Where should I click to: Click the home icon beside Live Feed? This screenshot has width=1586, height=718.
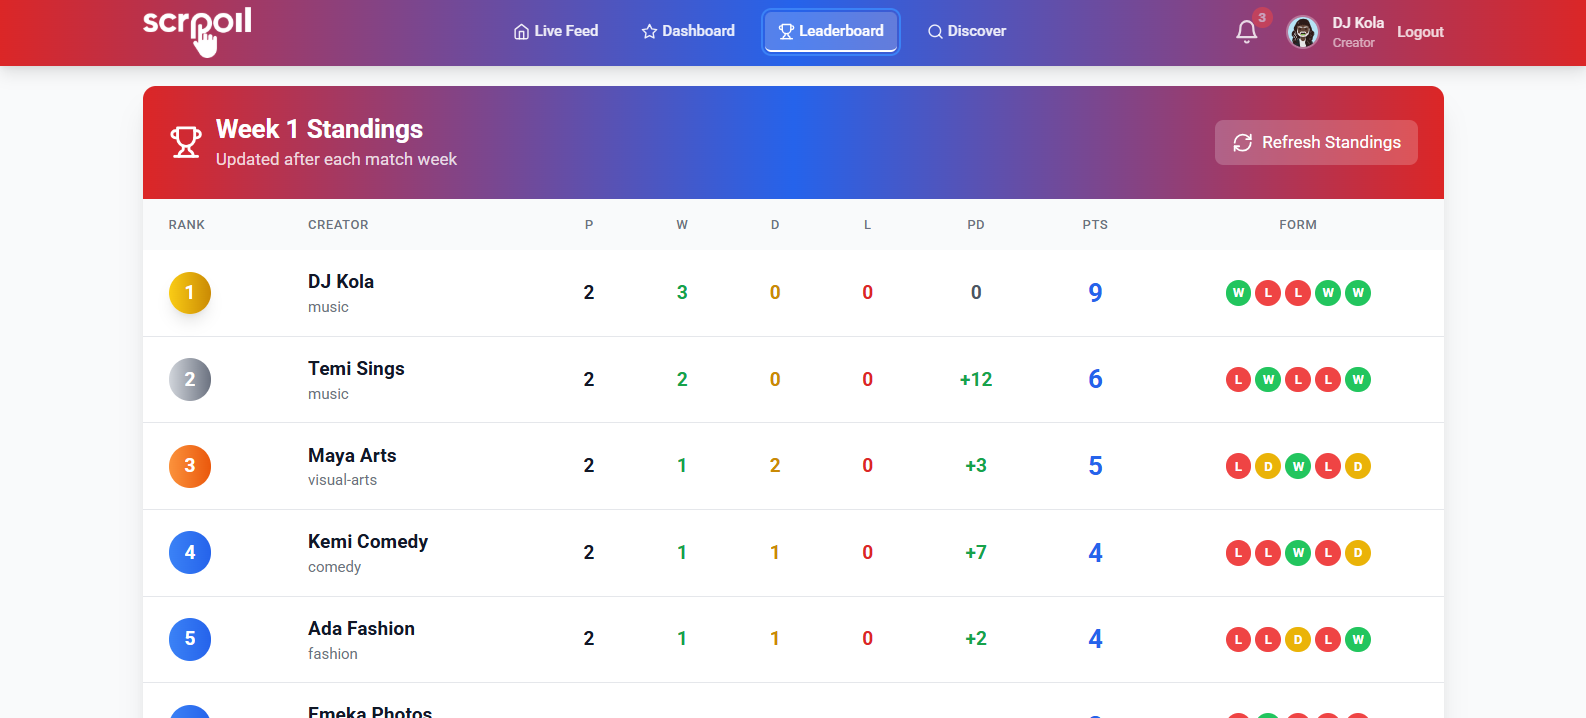coord(521,32)
